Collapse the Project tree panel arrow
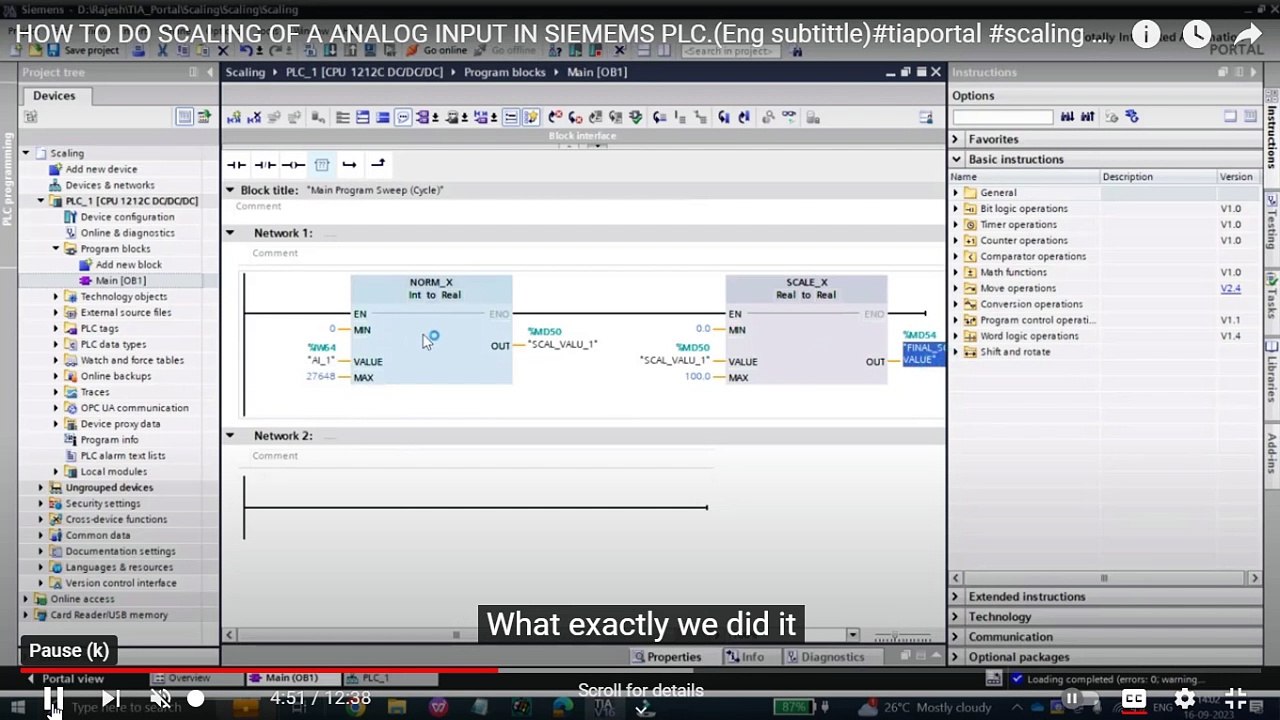This screenshot has width=1280, height=720. point(210,72)
